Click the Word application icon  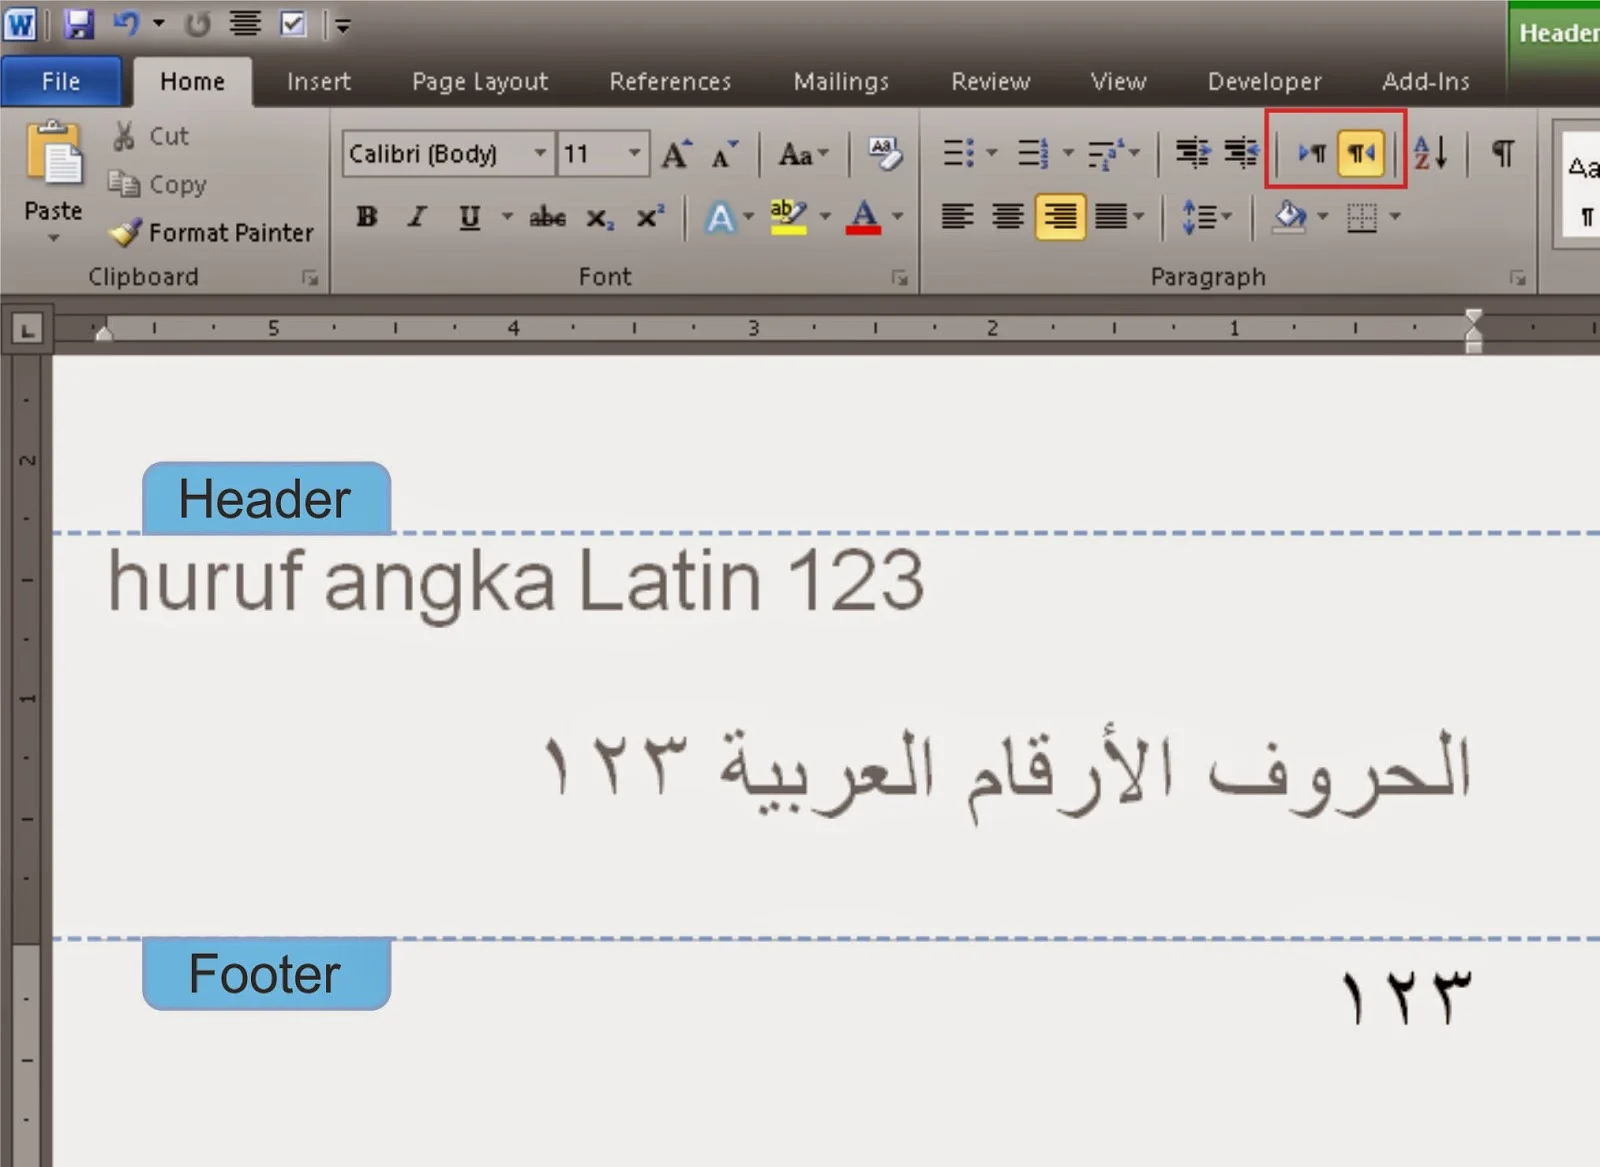click(20, 23)
